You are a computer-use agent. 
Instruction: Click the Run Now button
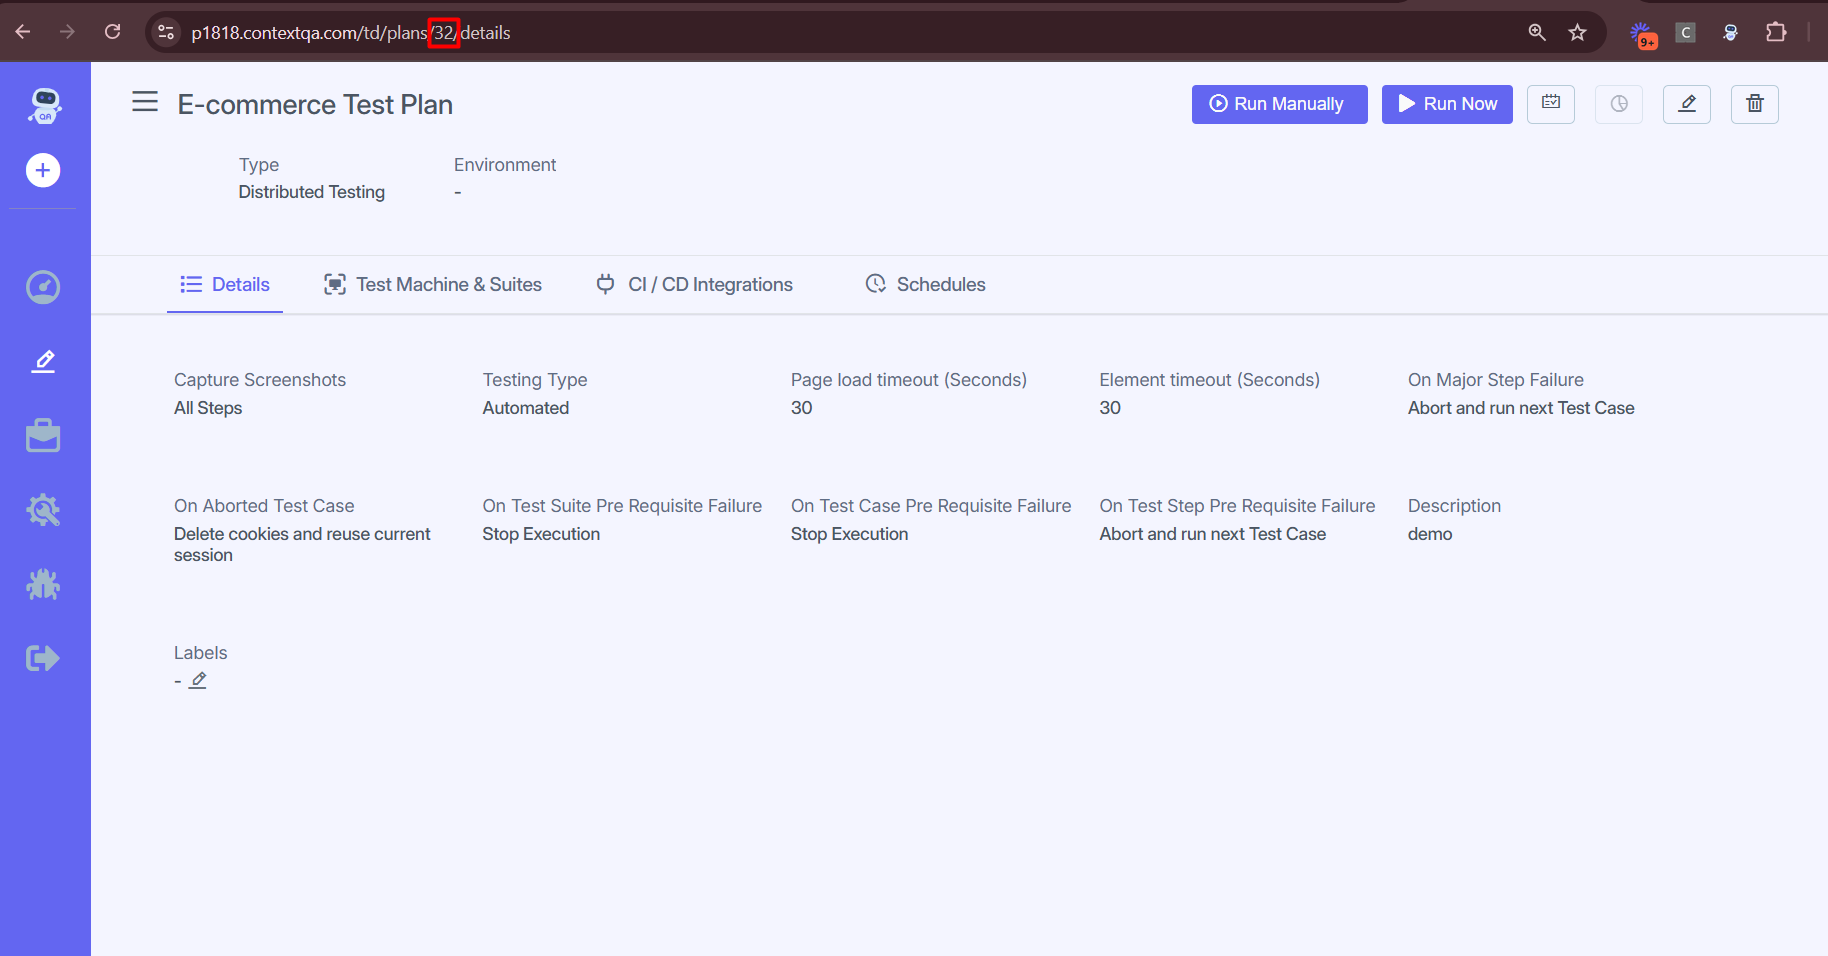1447,104
